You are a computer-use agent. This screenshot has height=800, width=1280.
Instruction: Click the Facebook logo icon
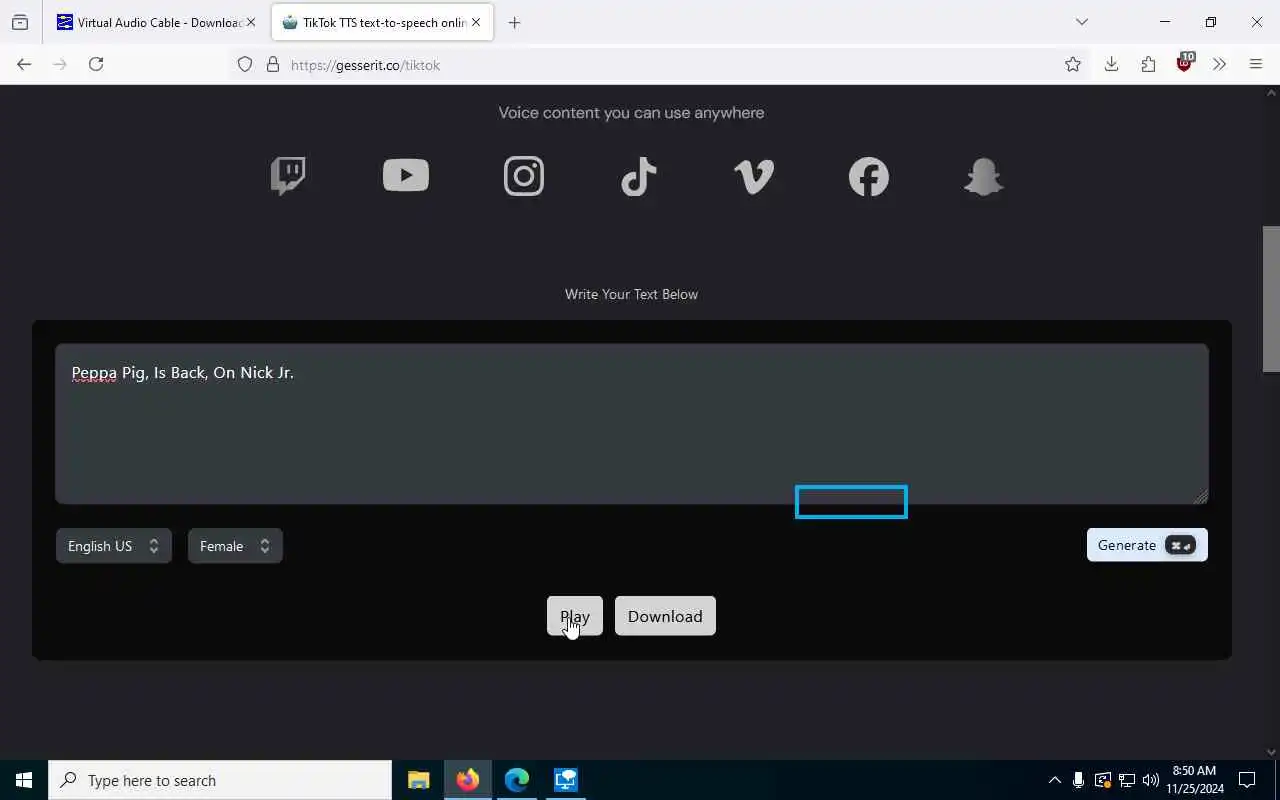(869, 176)
